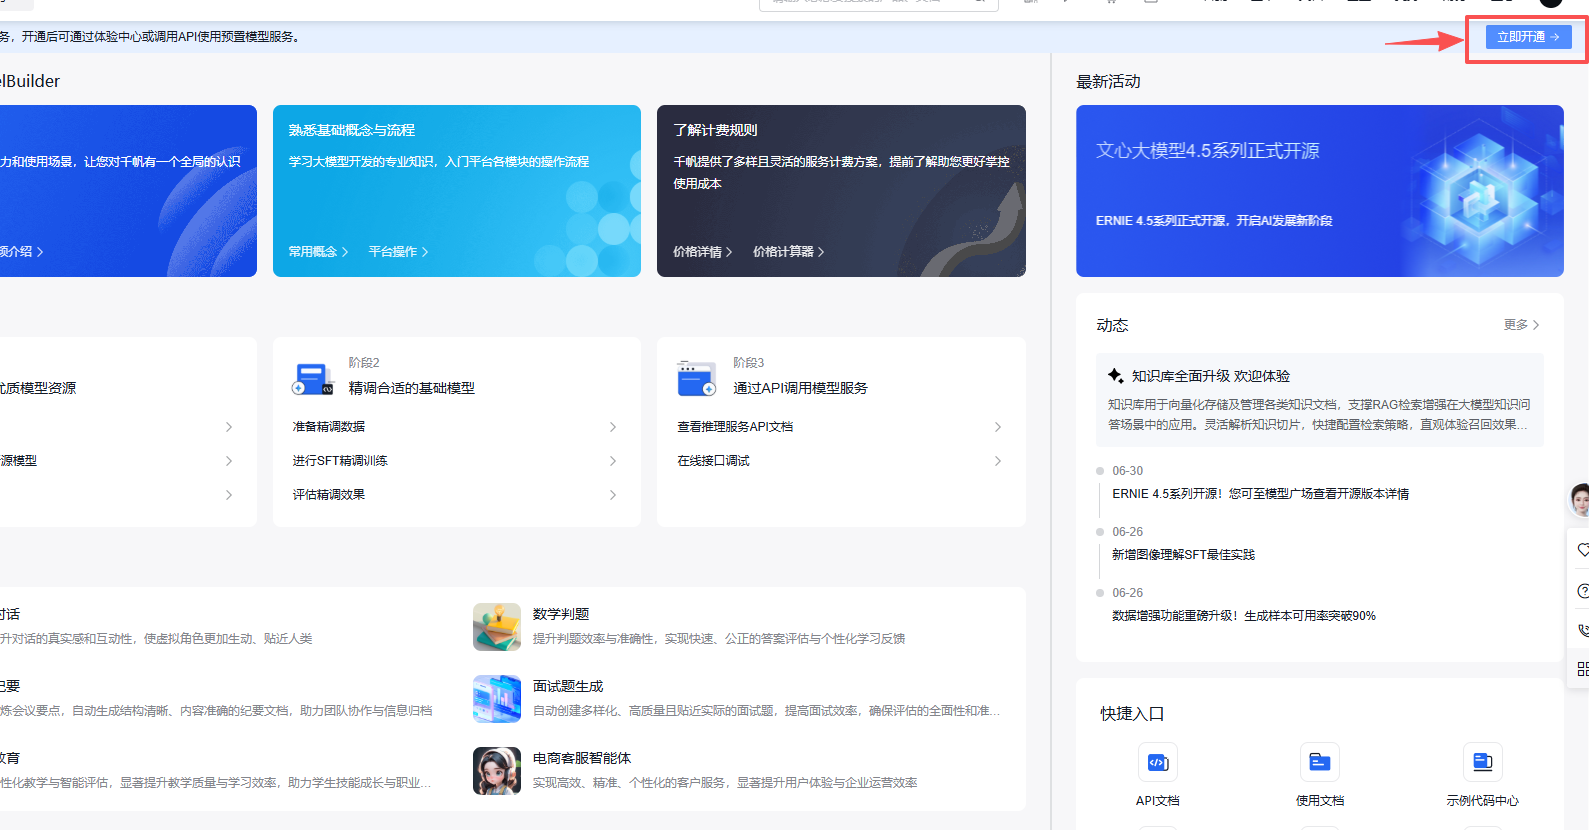Image resolution: width=1589 pixels, height=830 pixels.
Task: Click the help question mark icon
Action: pos(1582,591)
